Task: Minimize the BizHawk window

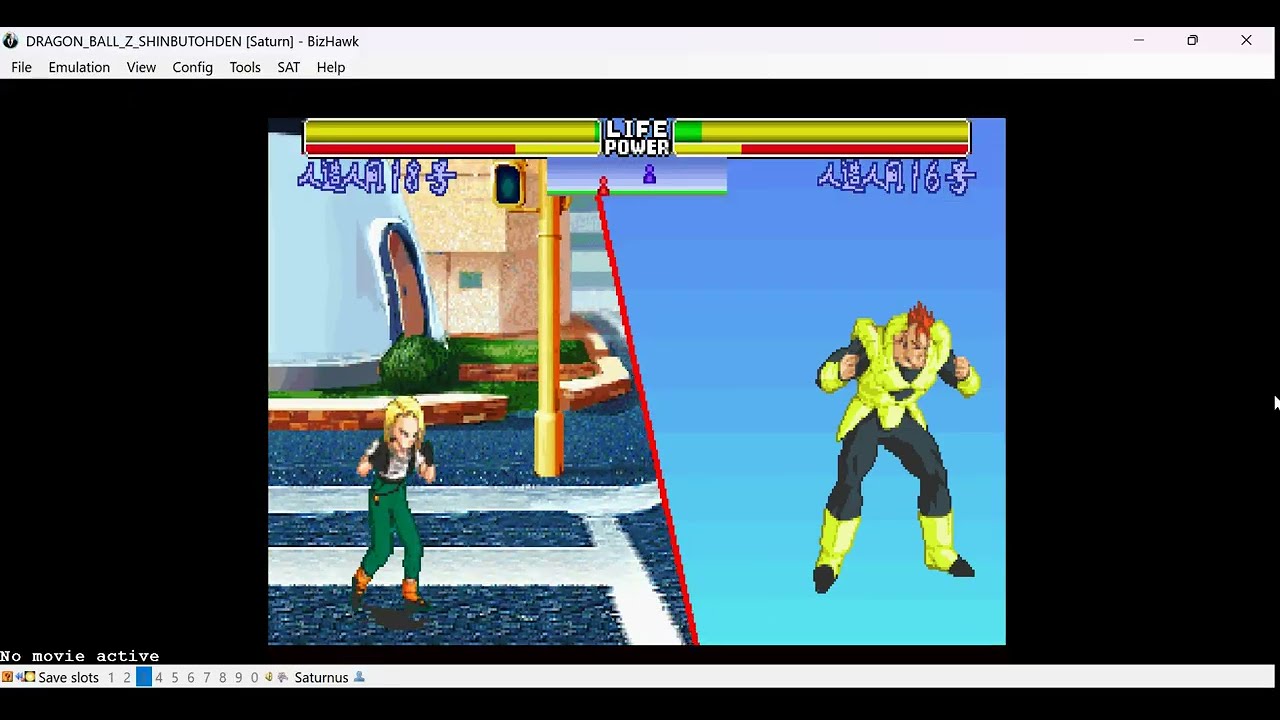Action: click(x=1138, y=40)
